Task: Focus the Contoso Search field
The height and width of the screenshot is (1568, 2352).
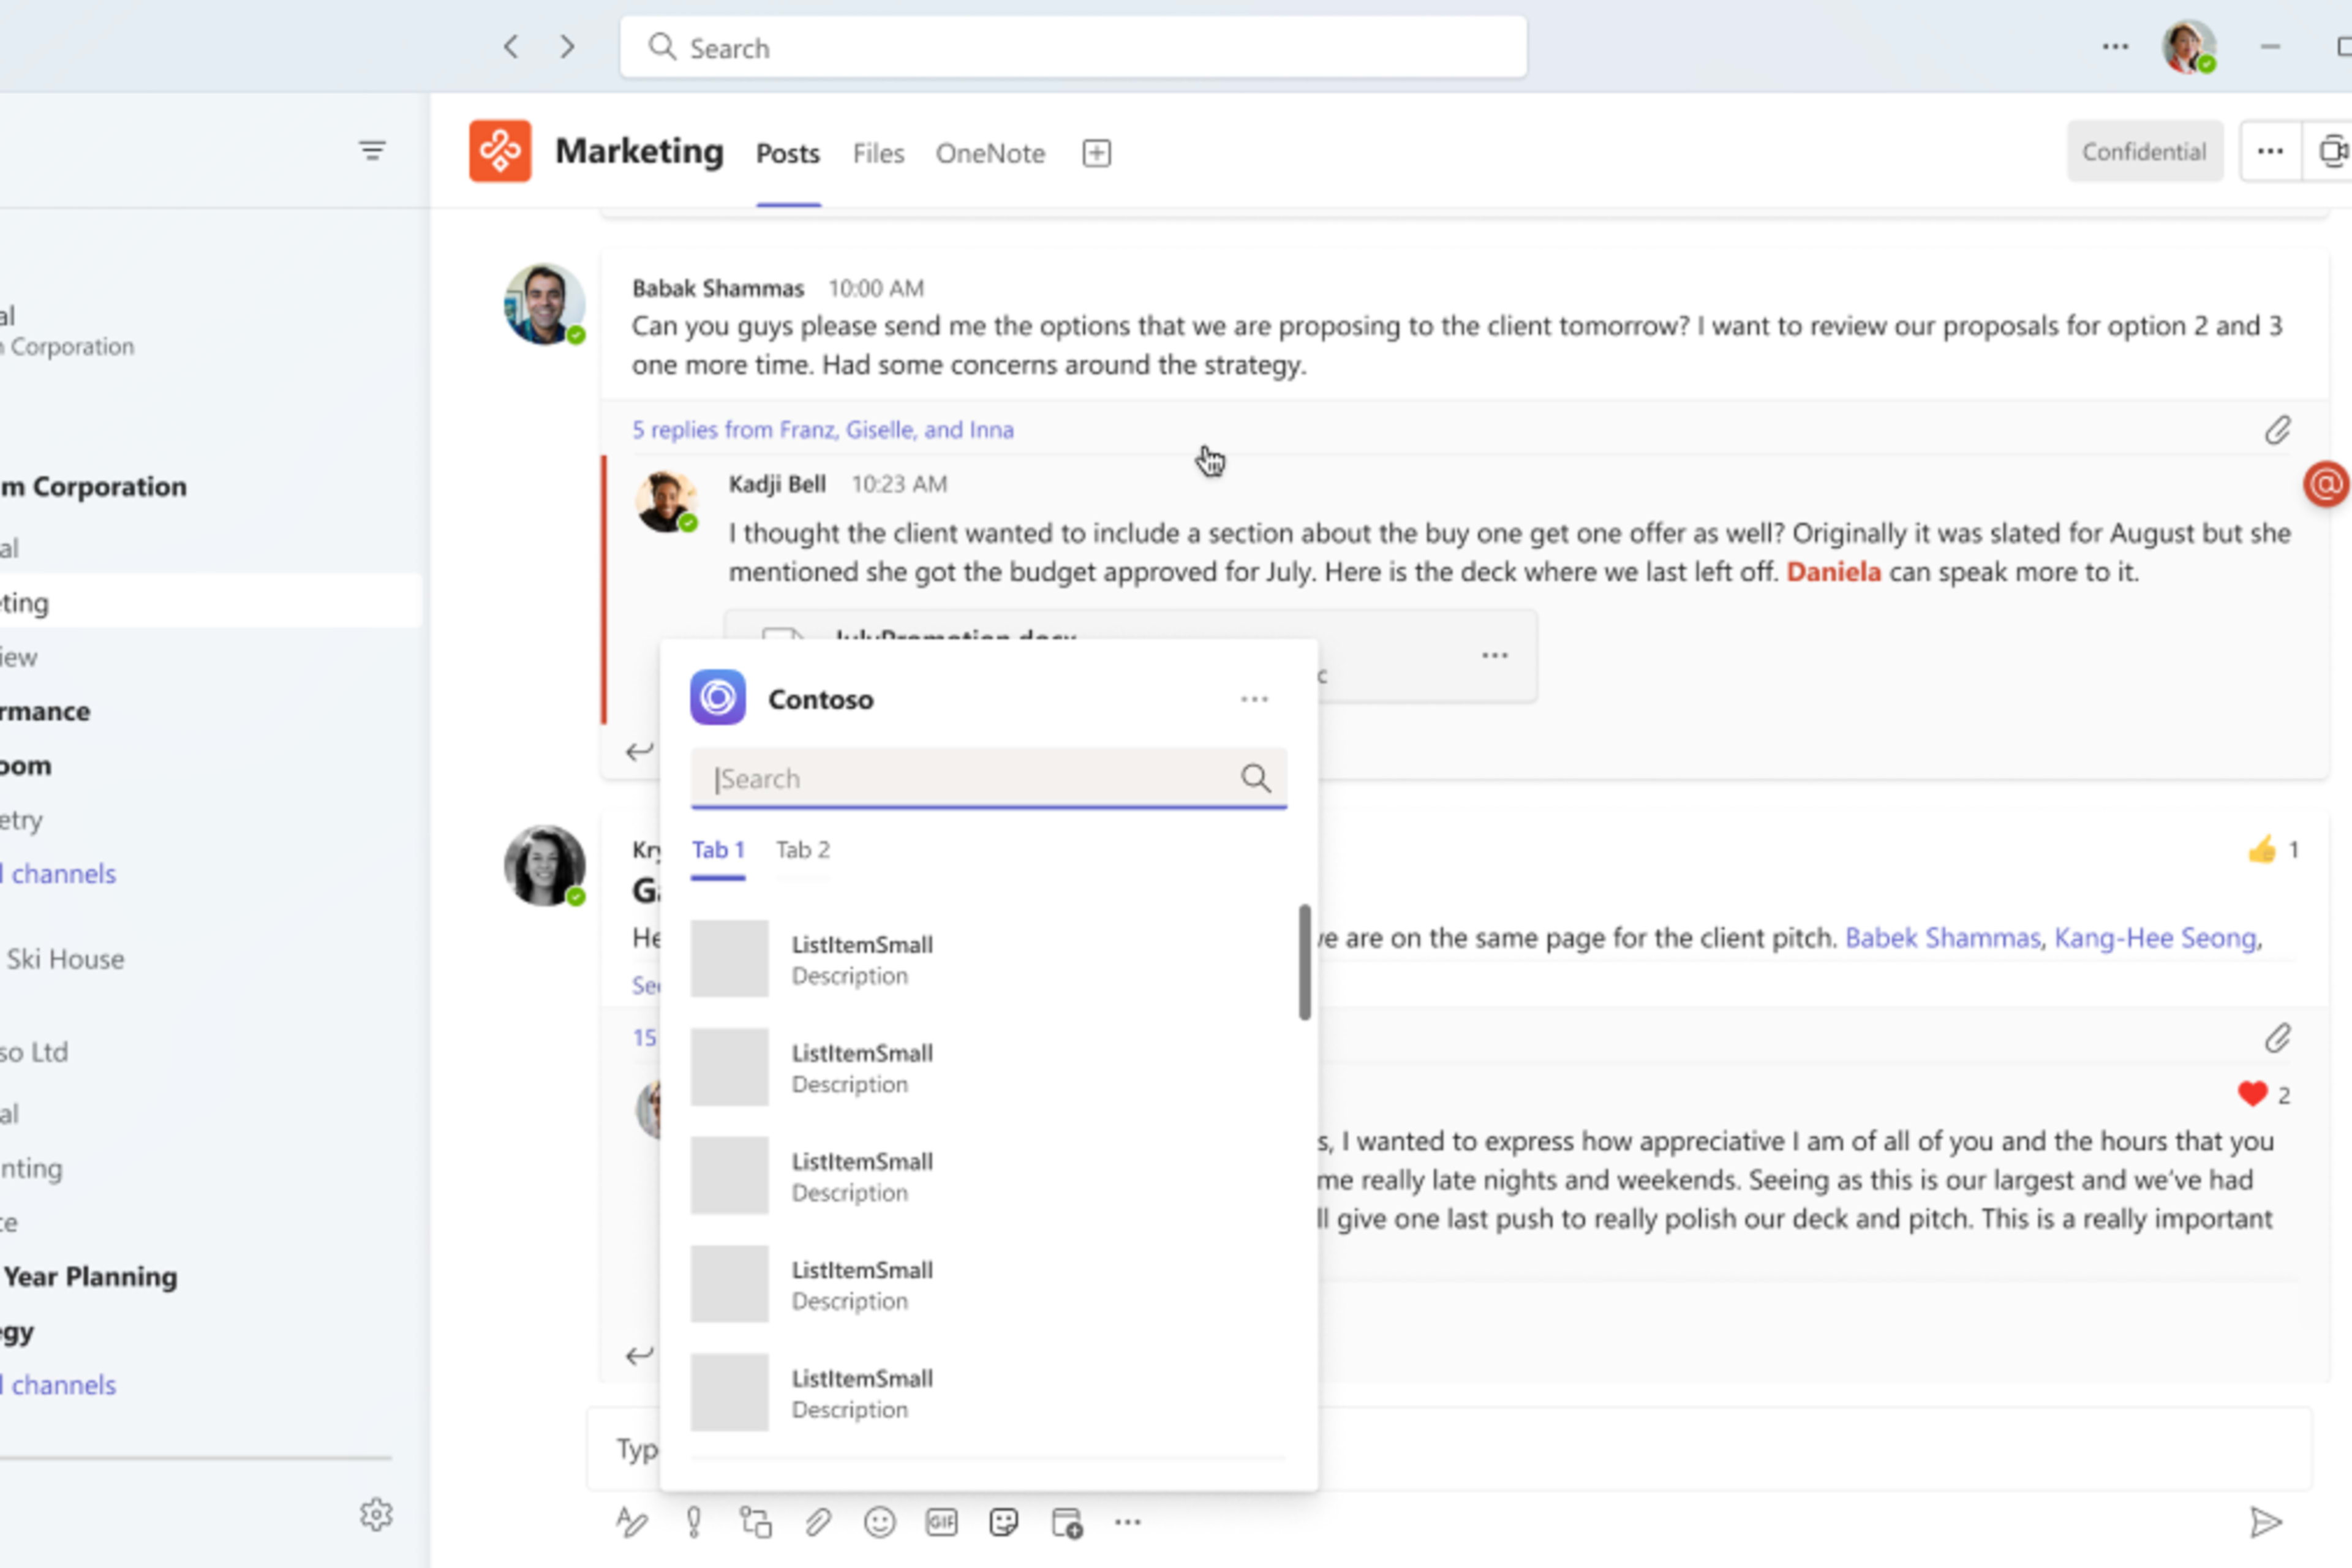Action: pyautogui.click(x=988, y=778)
